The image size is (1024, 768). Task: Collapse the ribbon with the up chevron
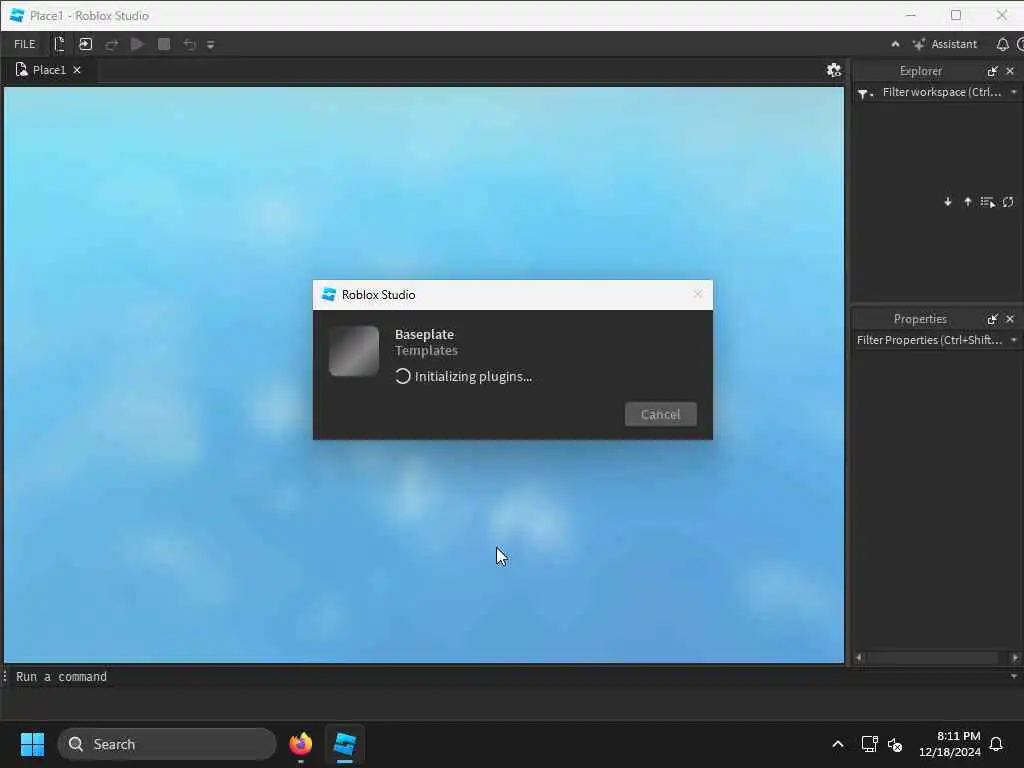(x=895, y=44)
